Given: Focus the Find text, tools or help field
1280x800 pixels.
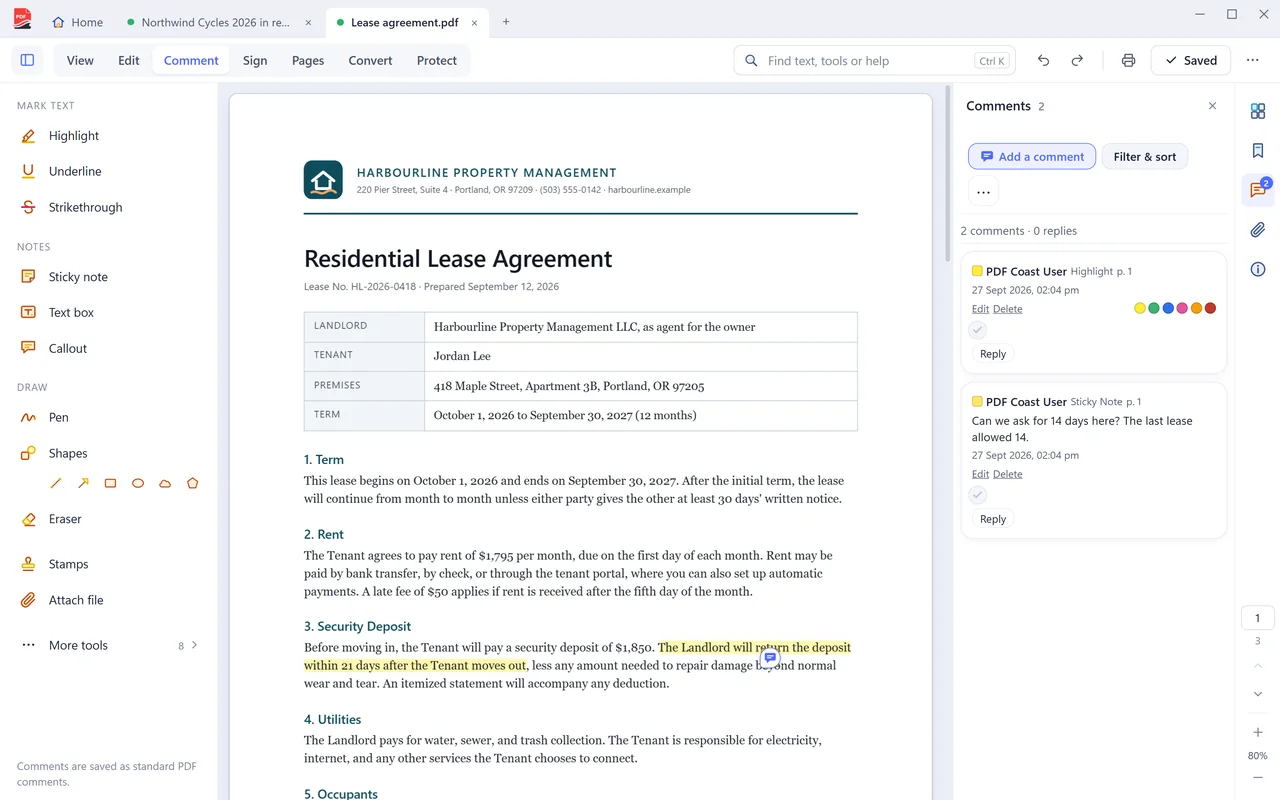Looking at the screenshot, I should (874, 61).
